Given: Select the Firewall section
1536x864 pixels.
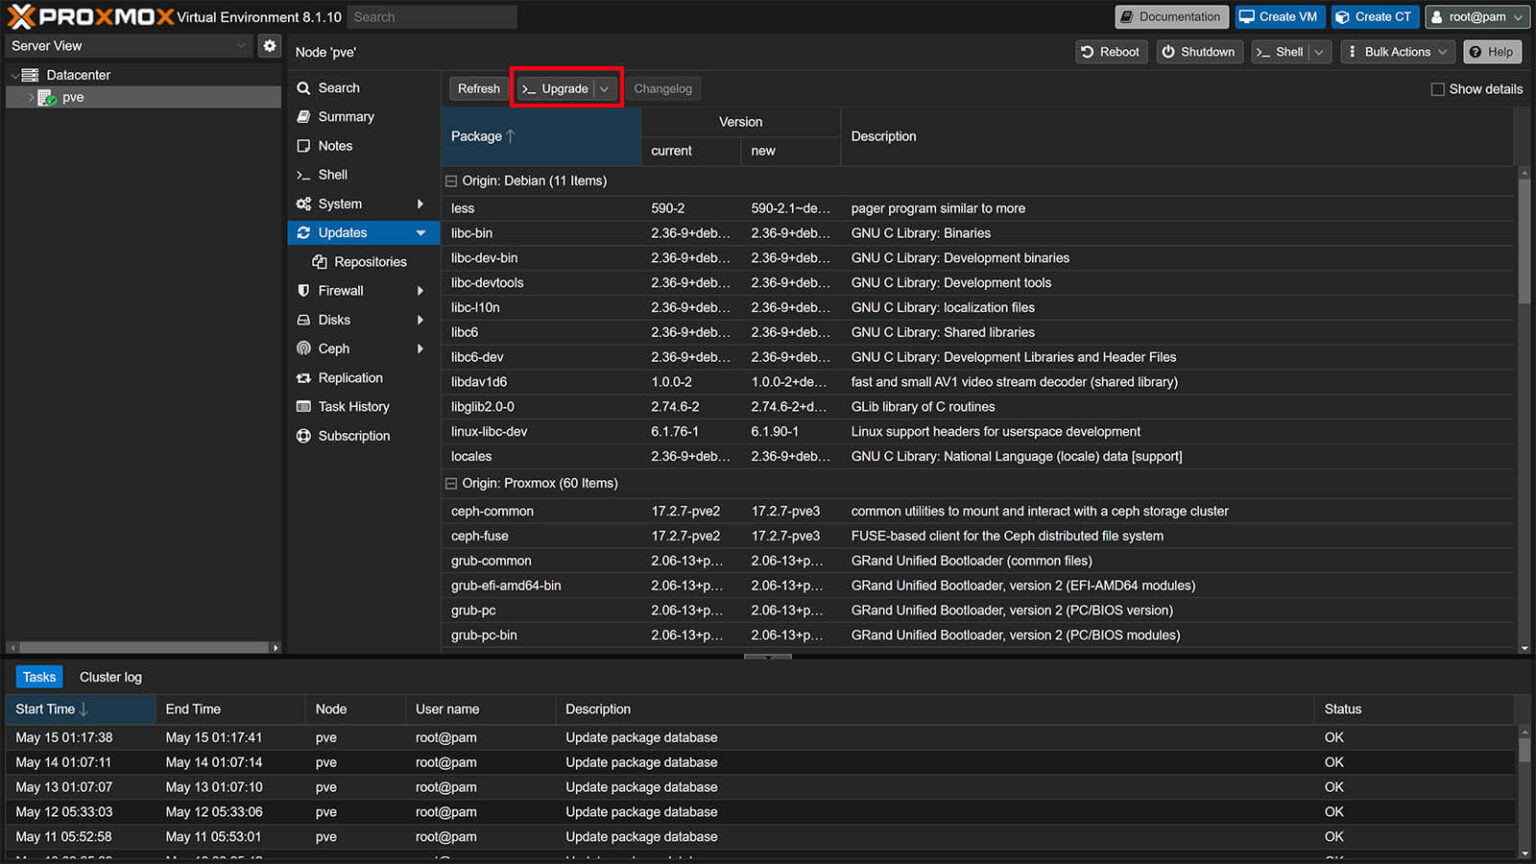Looking at the screenshot, I should (x=340, y=290).
